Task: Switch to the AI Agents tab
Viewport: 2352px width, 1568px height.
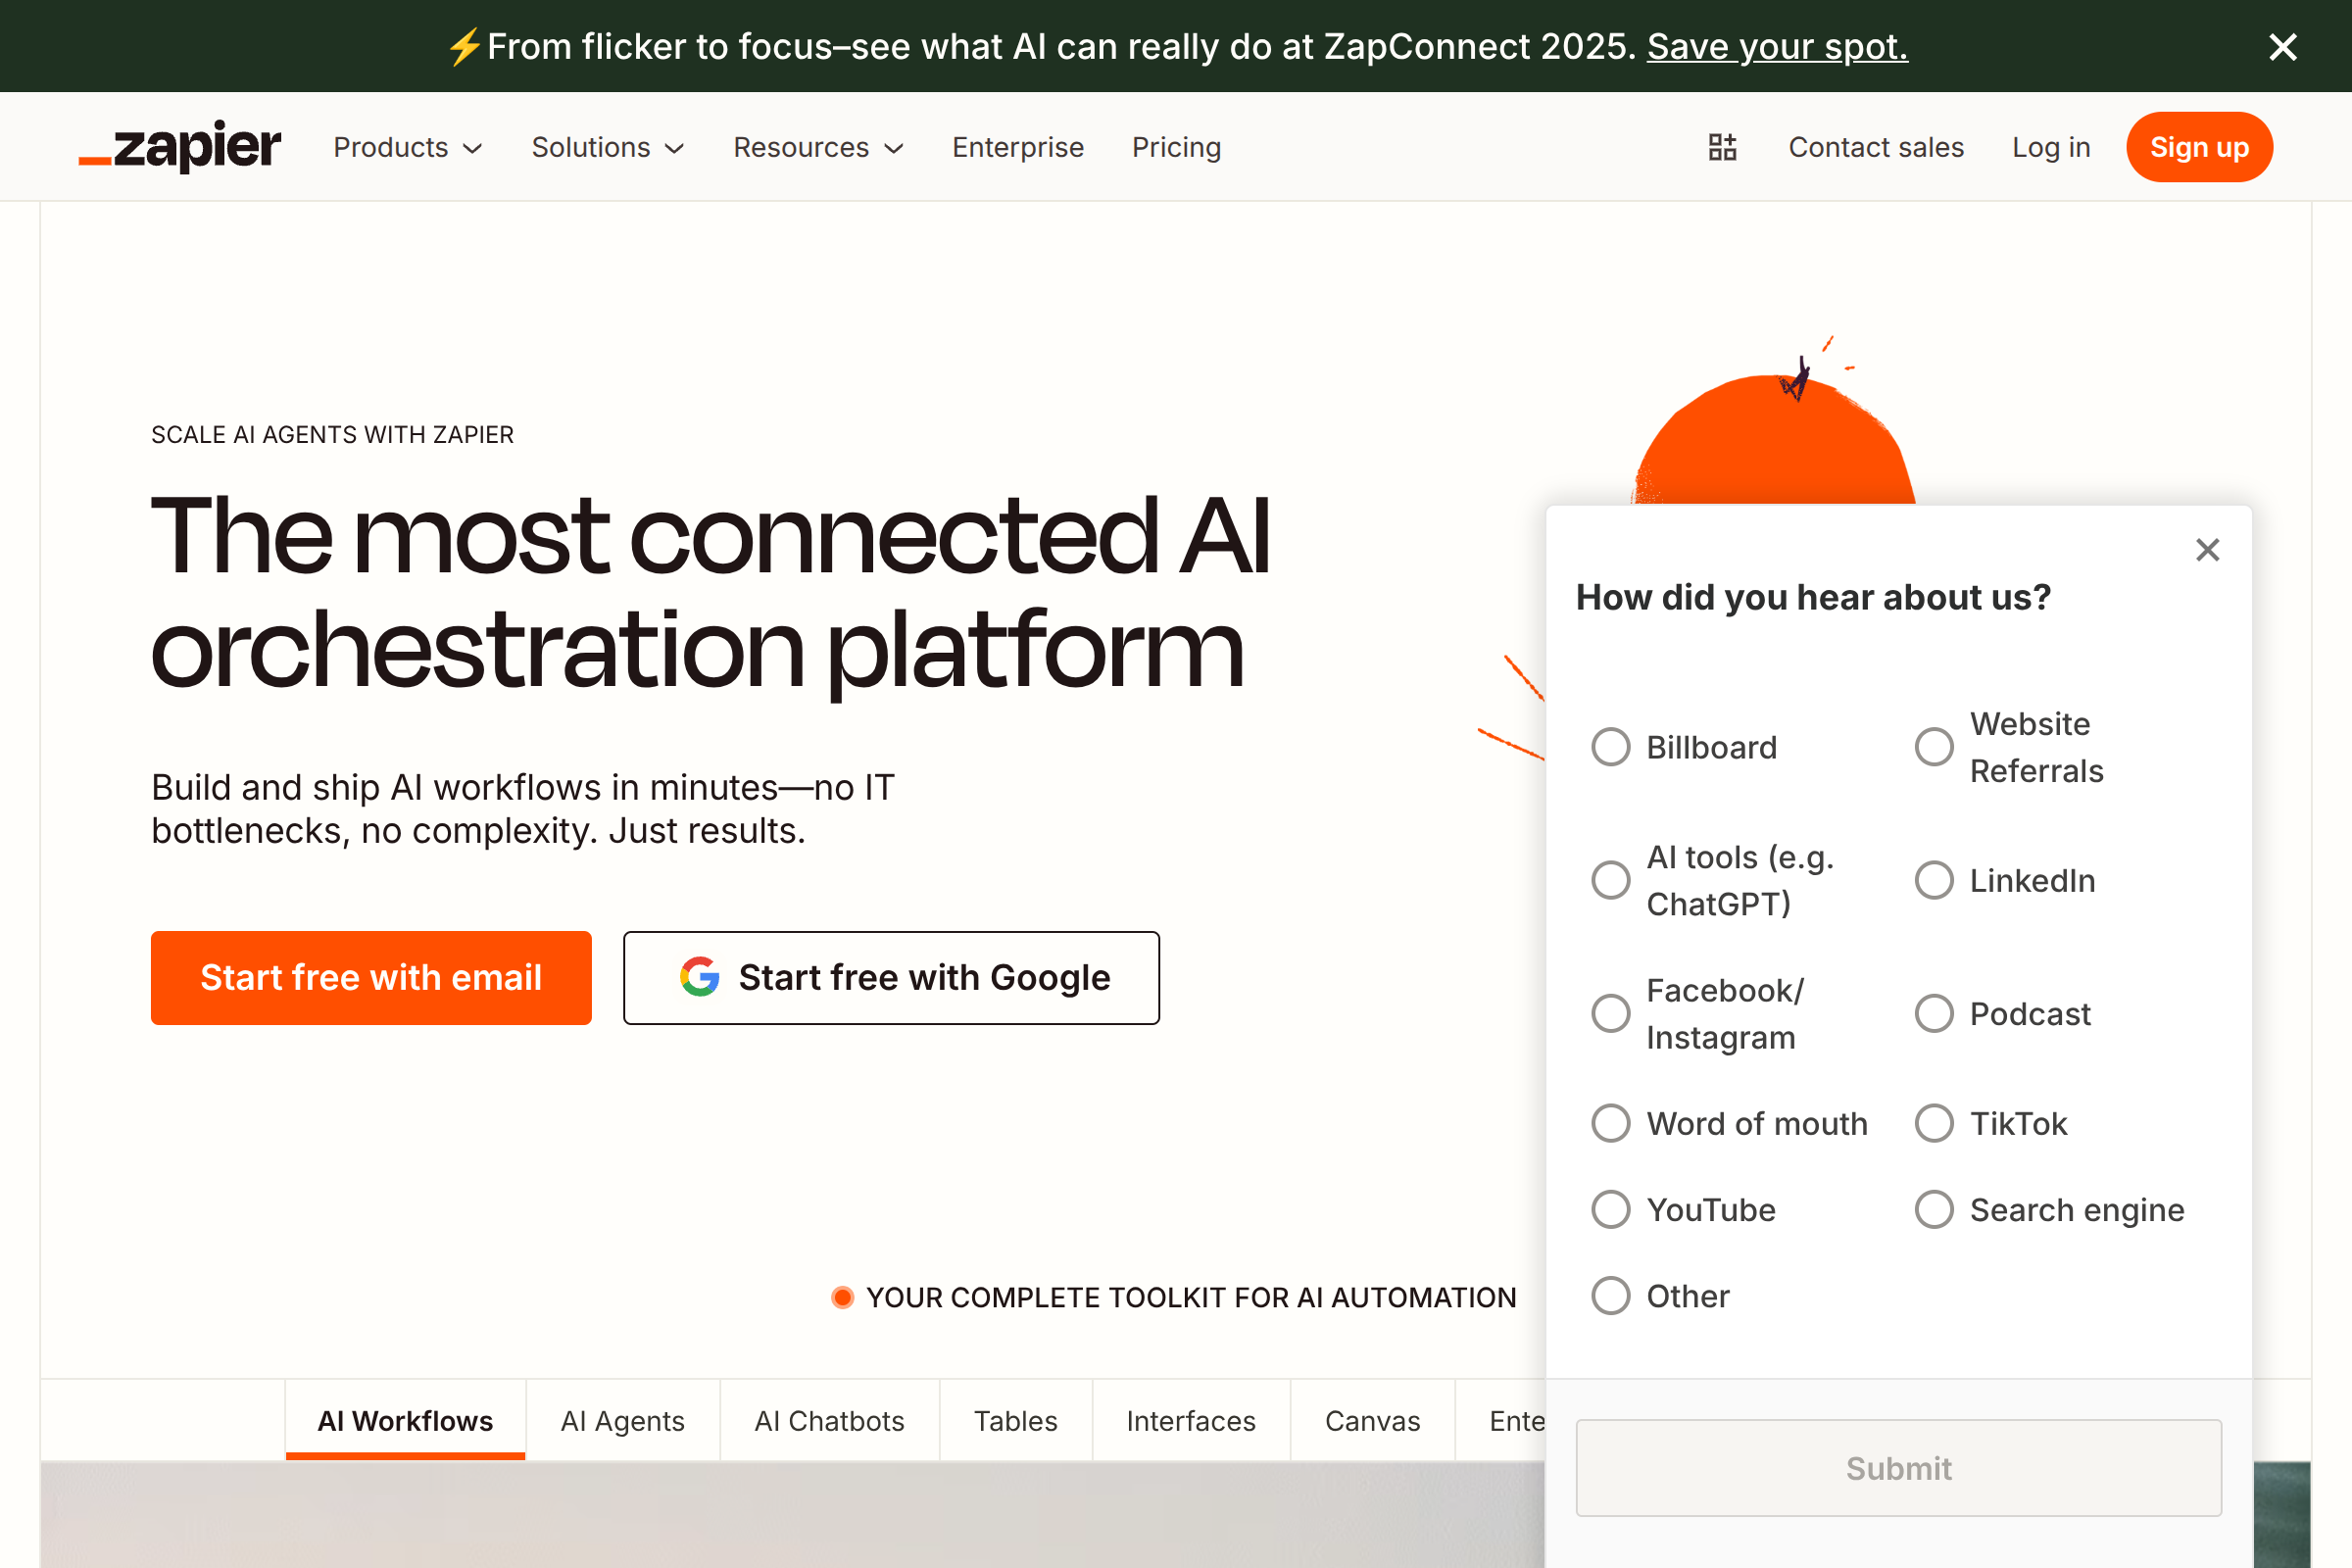Action: pos(622,1420)
